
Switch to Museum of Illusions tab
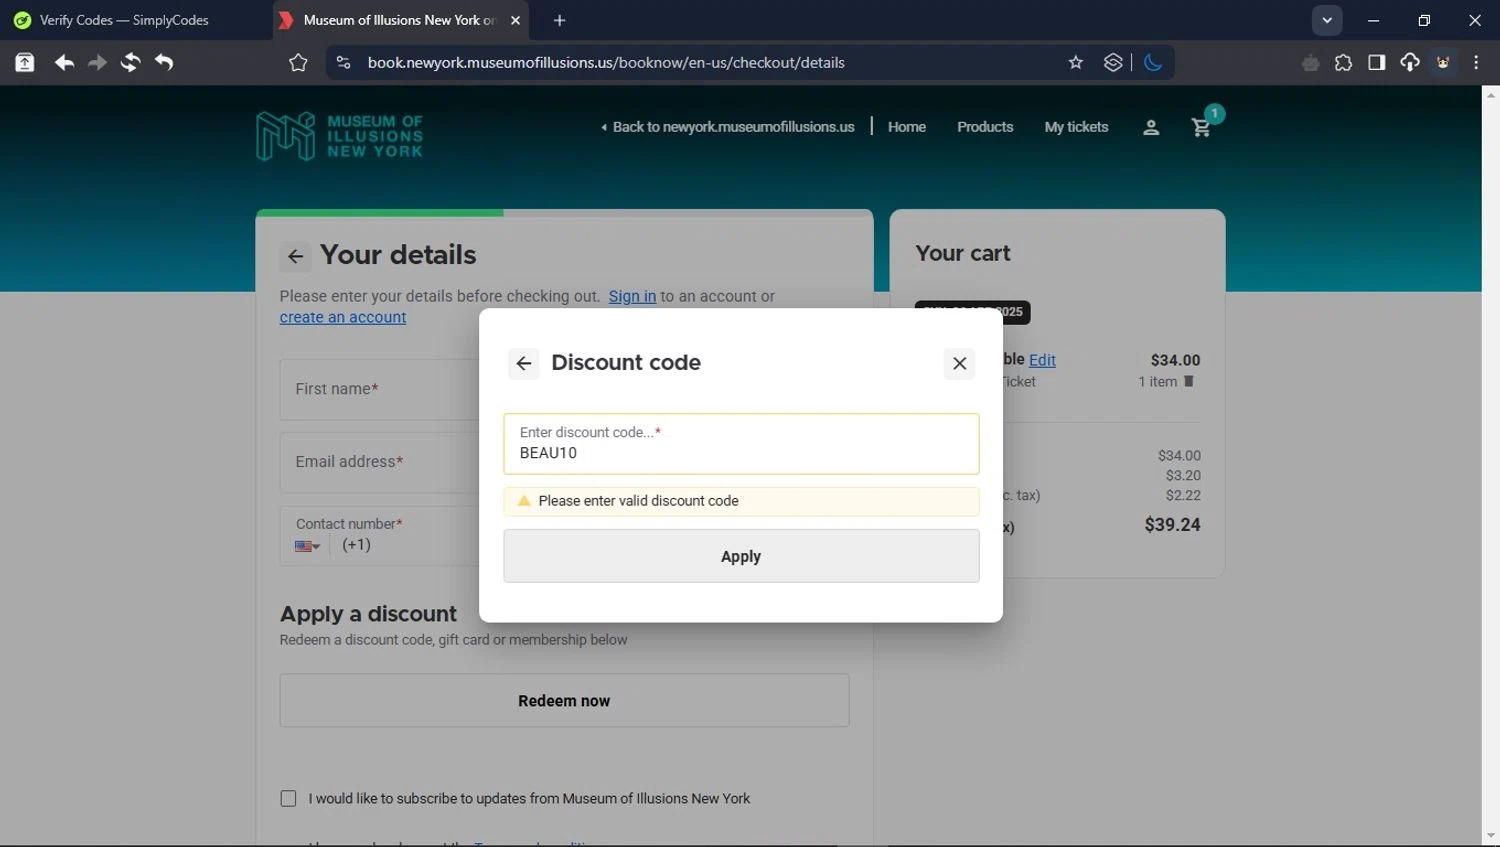coord(400,20)
